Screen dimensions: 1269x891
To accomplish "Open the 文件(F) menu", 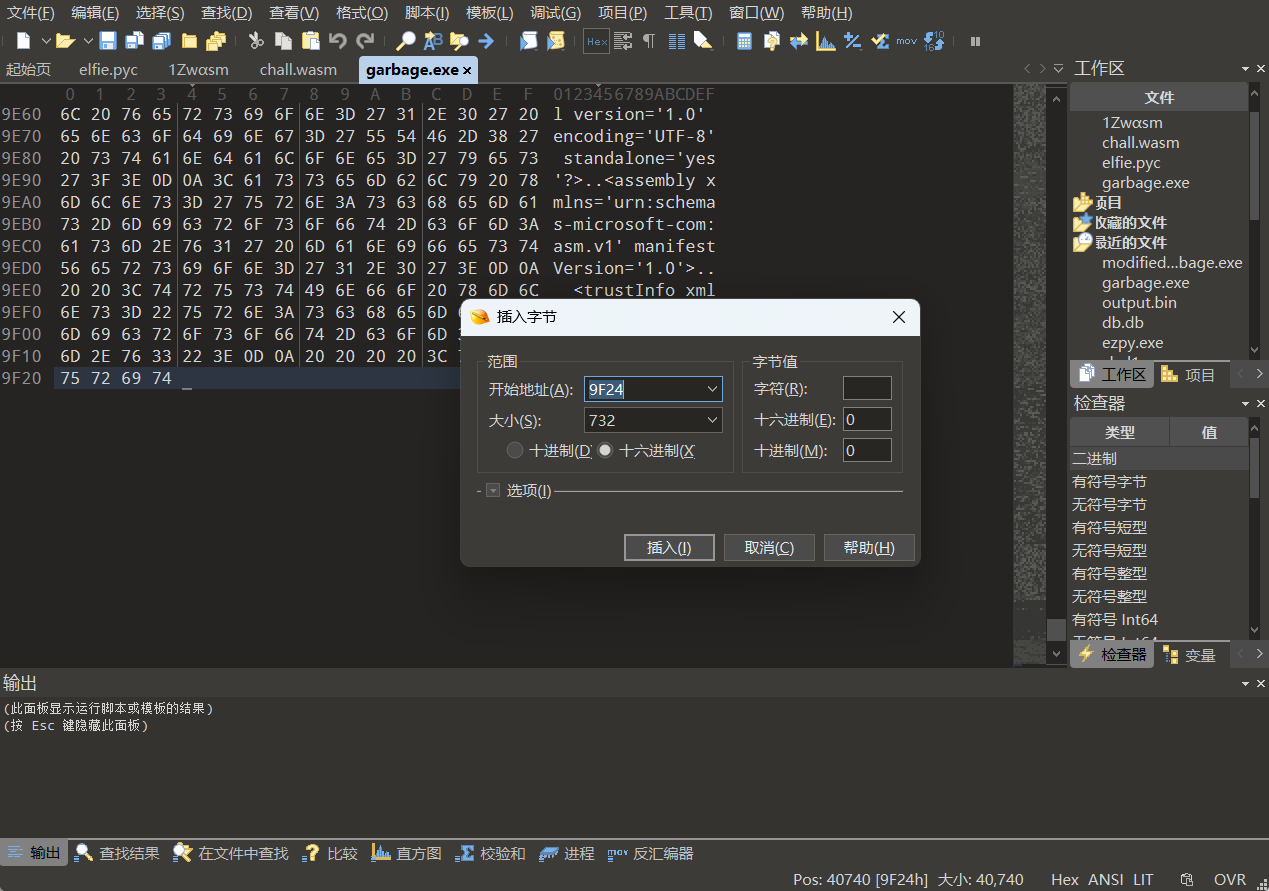I will point(31,13).
